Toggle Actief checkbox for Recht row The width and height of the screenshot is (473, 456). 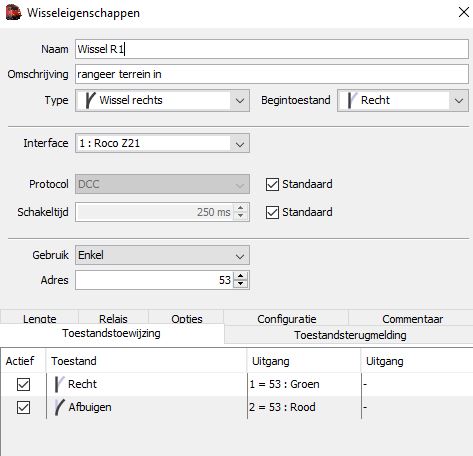click(23, 384)
